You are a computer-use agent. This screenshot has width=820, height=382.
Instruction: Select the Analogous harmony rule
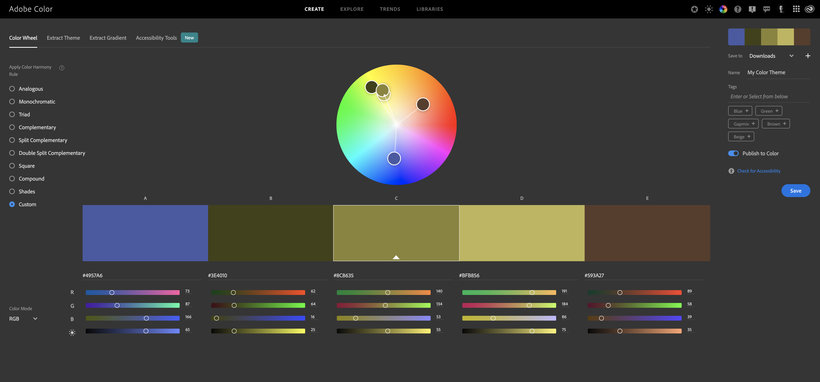pyautogui.click(x=26, y=89)
